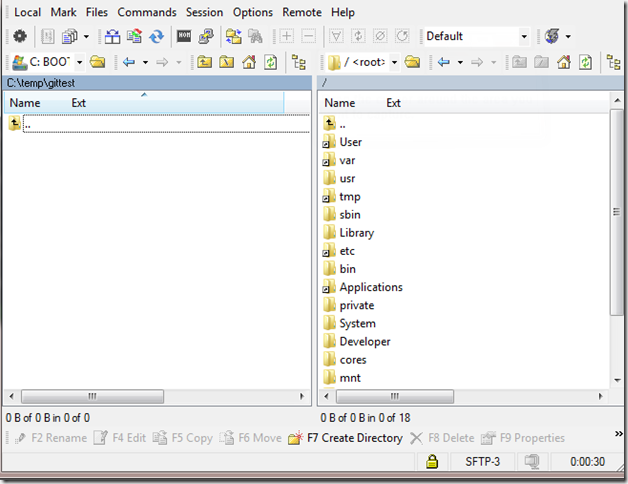Toggle local directory tree icon
Image resolution: width=628 pixels, height=484 pixels.
(299, 62)
